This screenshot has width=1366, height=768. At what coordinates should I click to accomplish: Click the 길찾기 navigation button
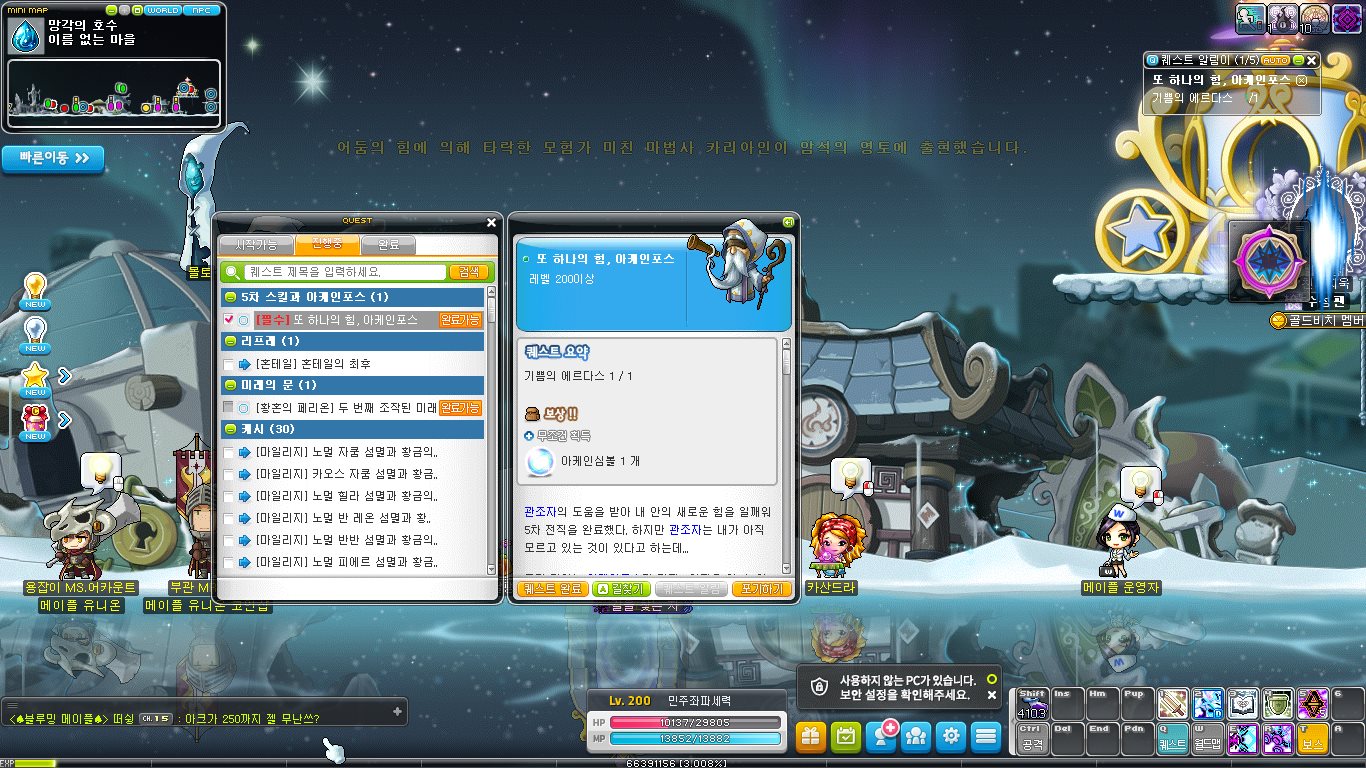(620, 589)
